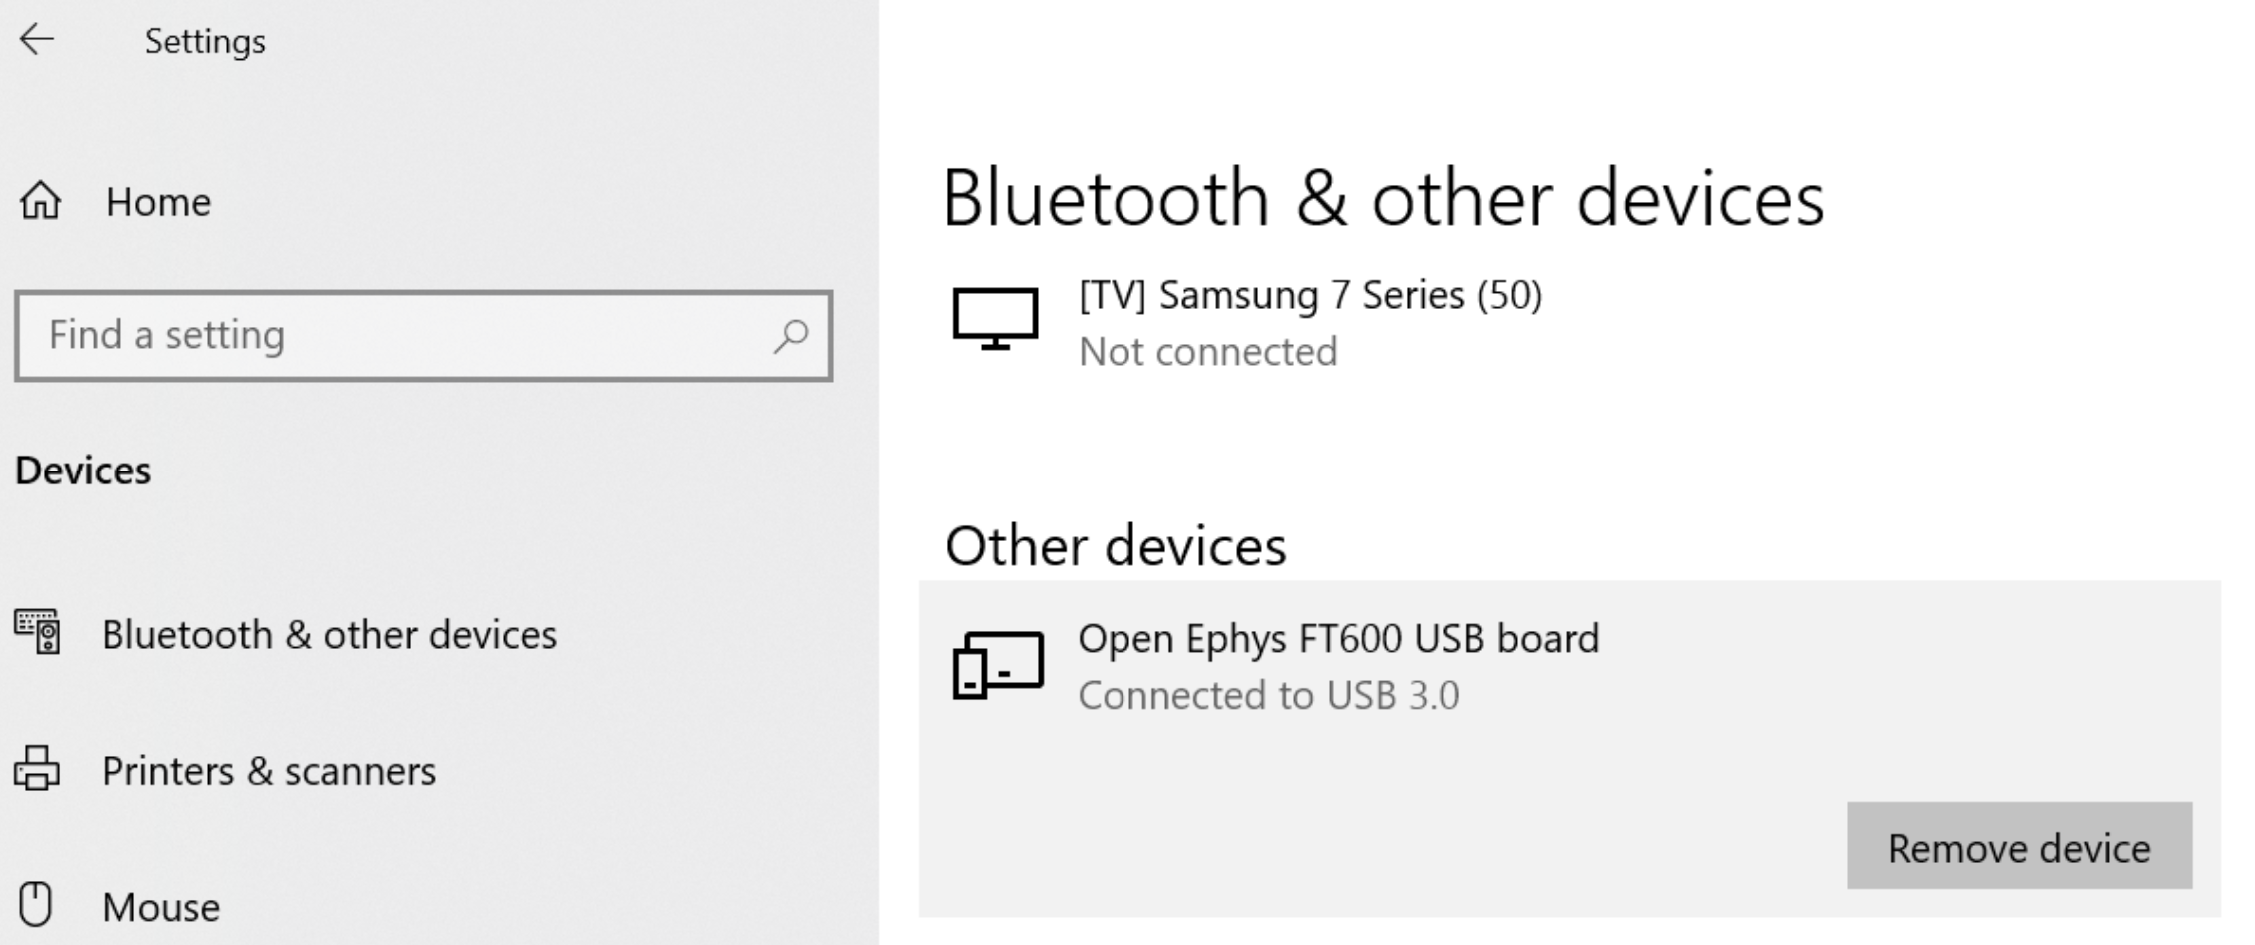Select the Open Ephys FT600 USB board name
The height and width of the screenshot is (945, 2255).
pos(1338,639)
